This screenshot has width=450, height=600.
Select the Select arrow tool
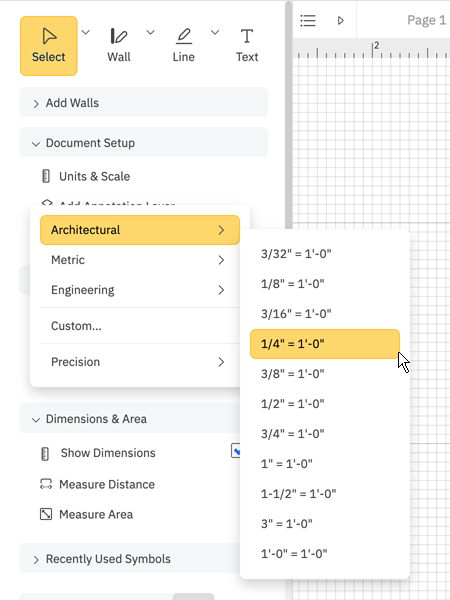click(49, 46)
